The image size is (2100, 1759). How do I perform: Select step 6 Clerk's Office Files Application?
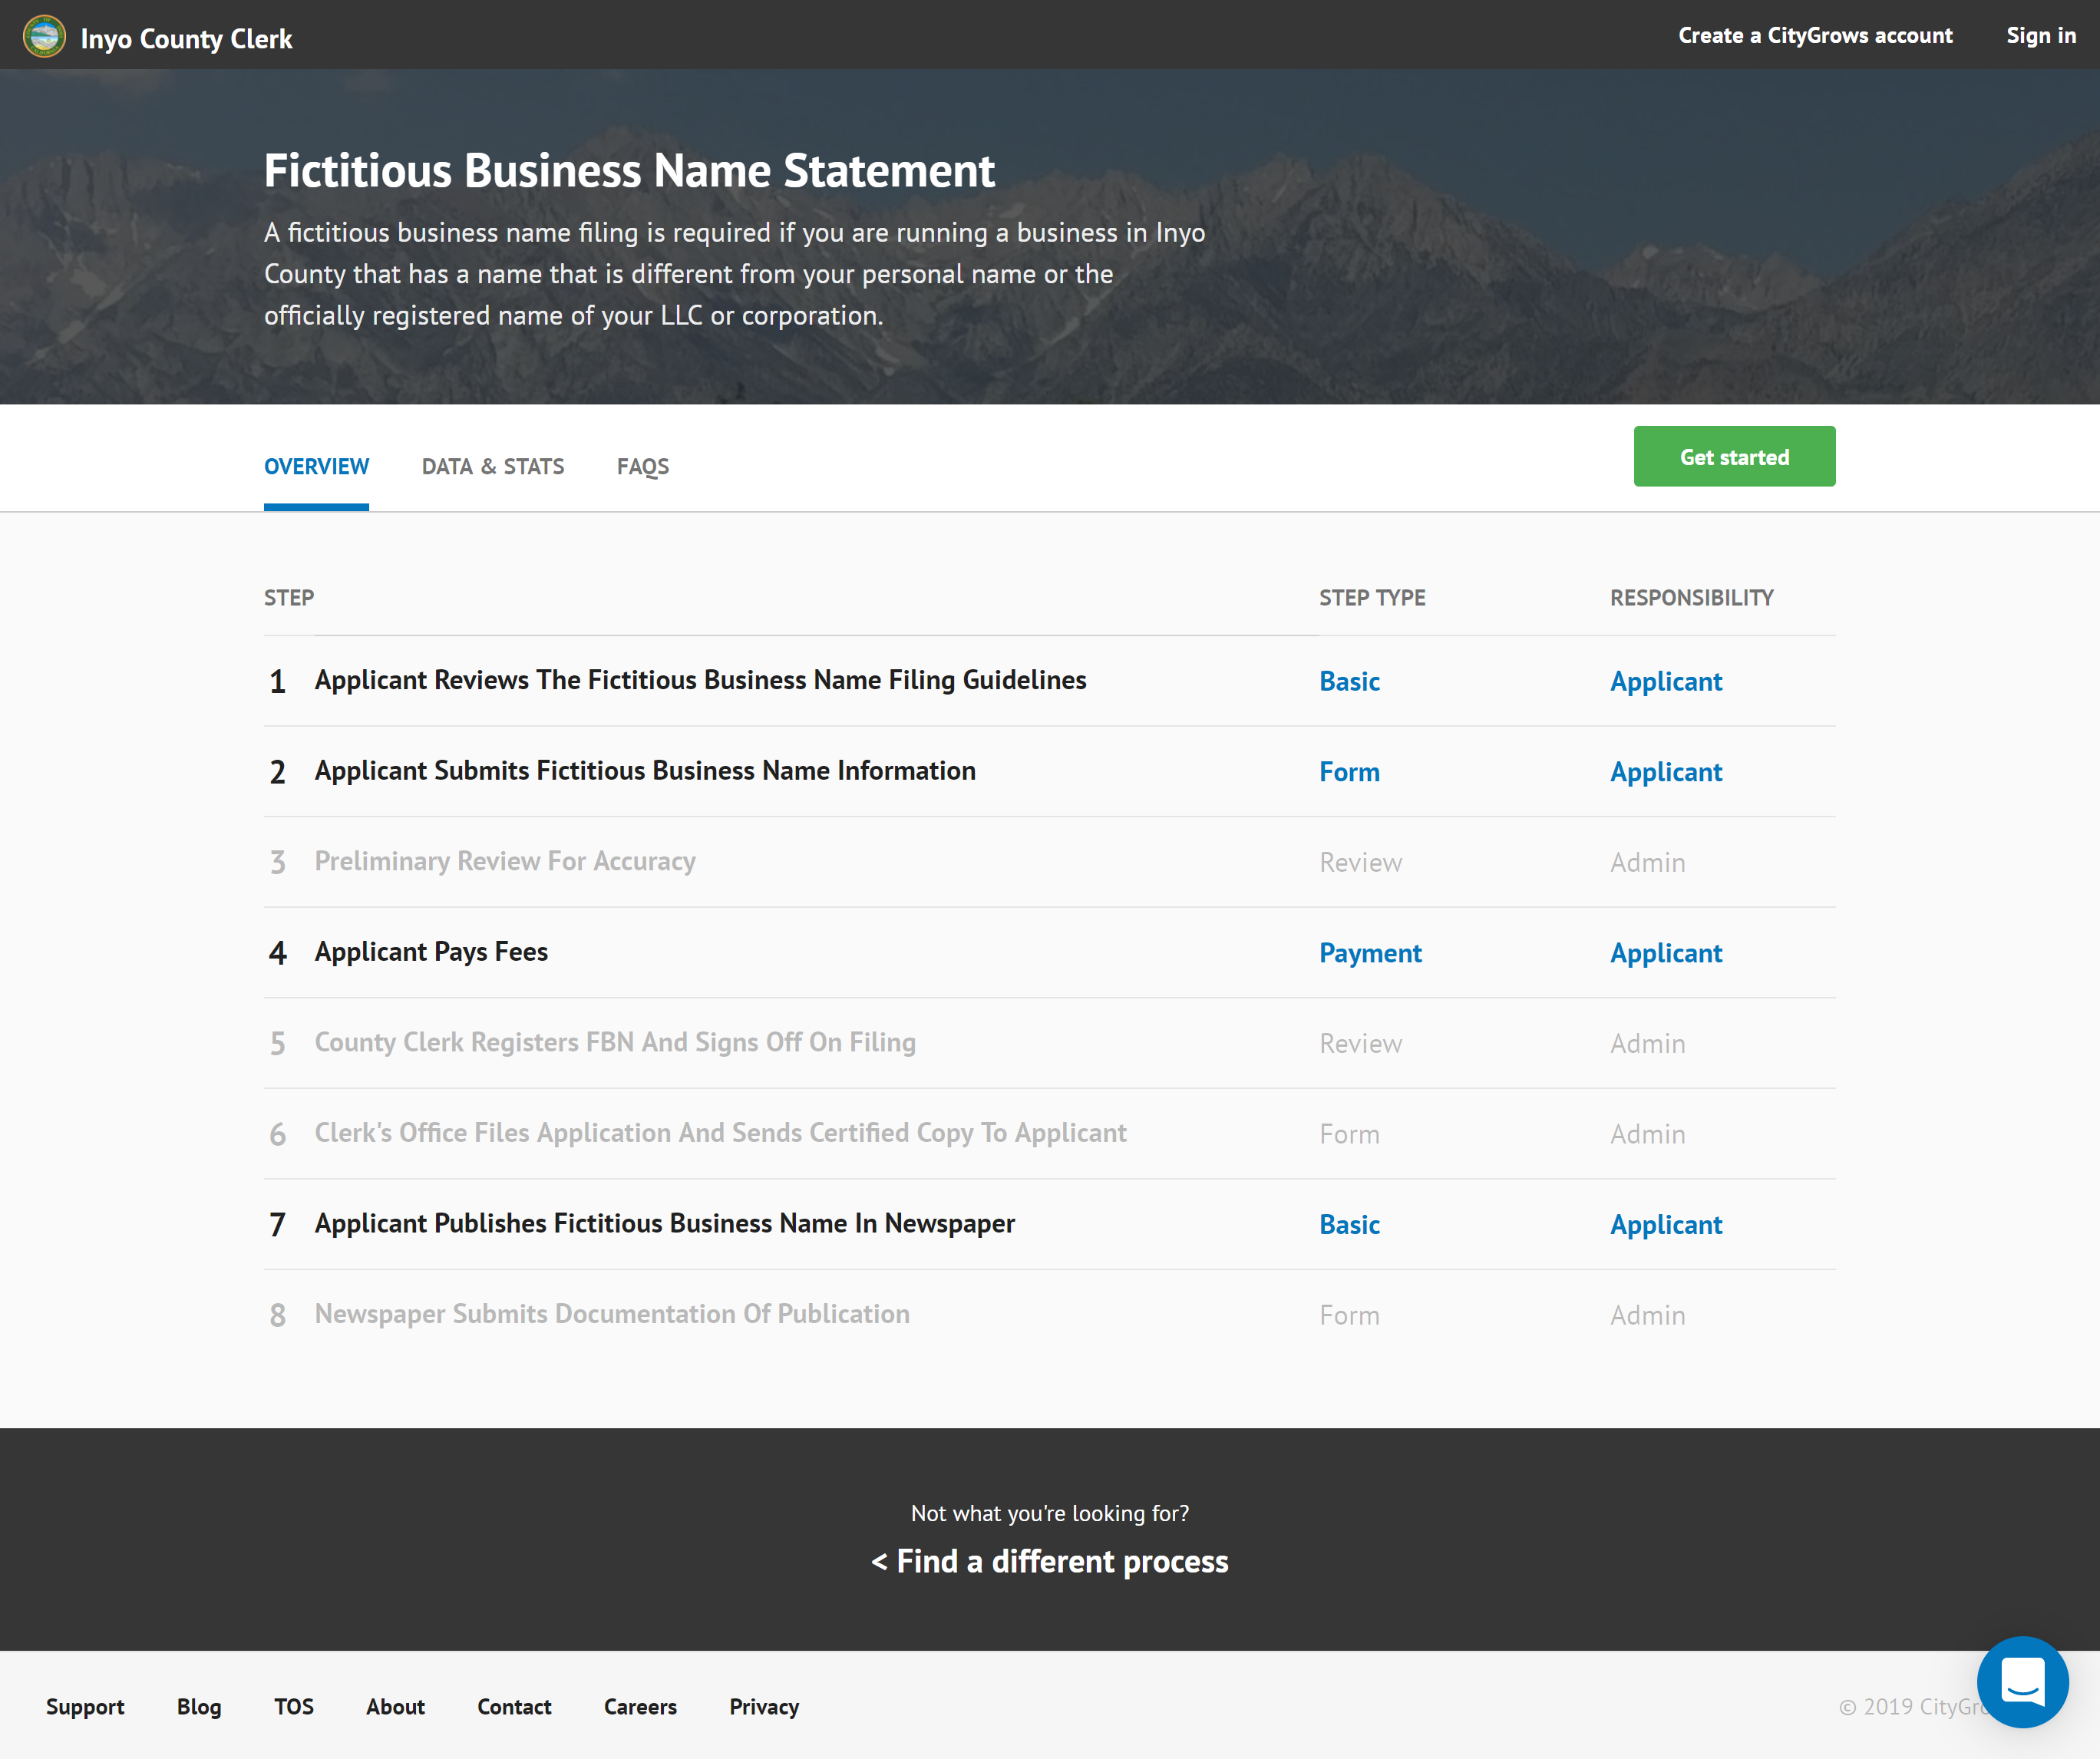pyautogui.click(x=720, y=1133)
